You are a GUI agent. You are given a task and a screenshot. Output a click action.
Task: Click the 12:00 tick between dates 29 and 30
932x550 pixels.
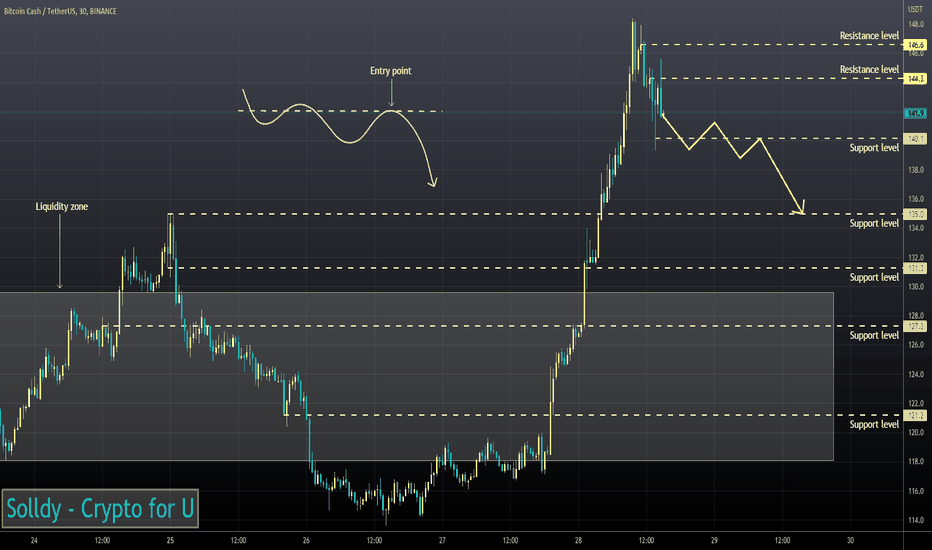[x=782, y=540]
